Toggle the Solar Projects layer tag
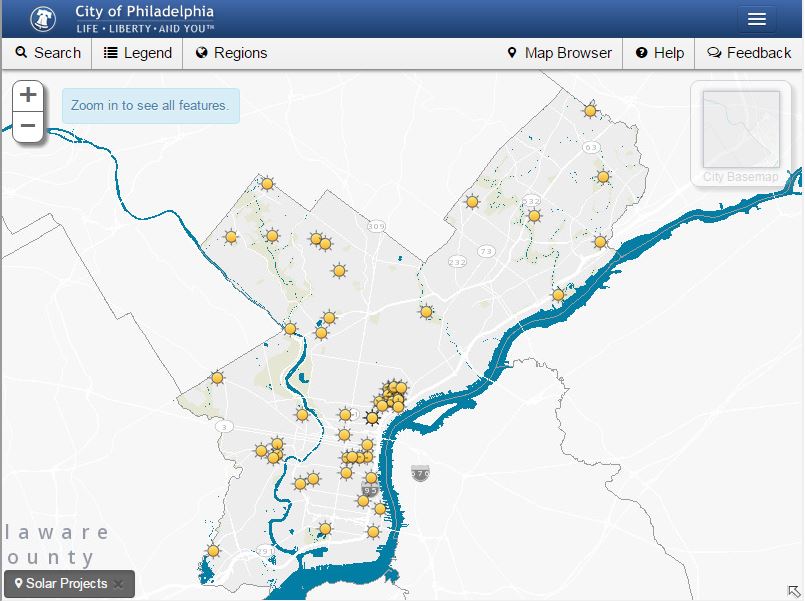The image size is (805, 601). [62, 583]
